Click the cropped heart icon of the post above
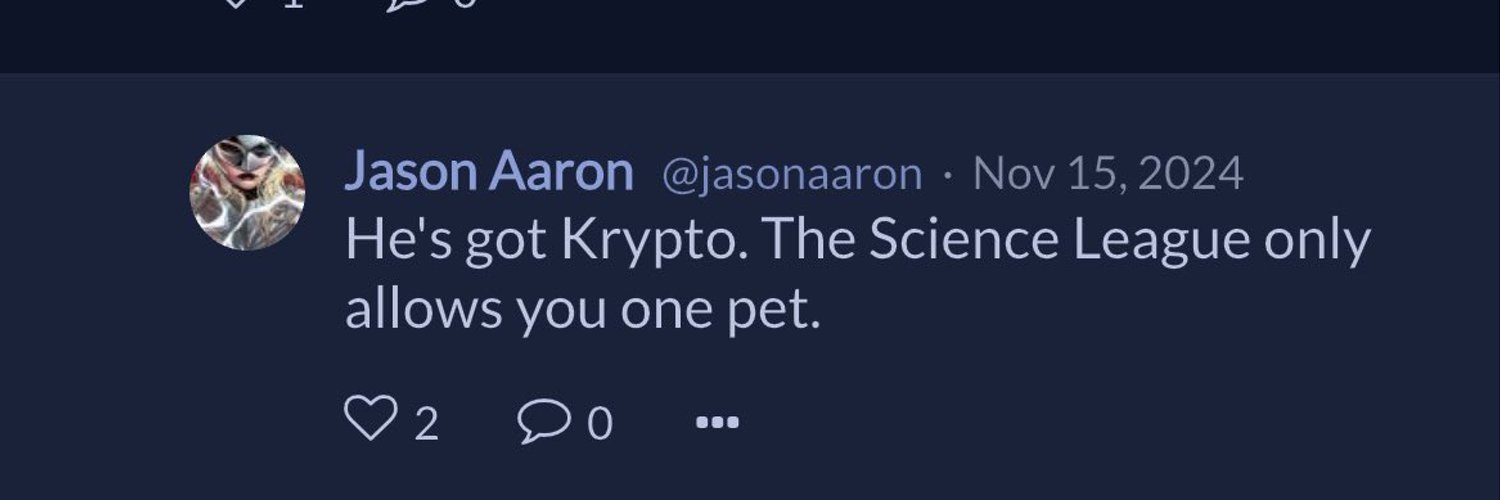1500x500 pixels. (x=236, y=3)
